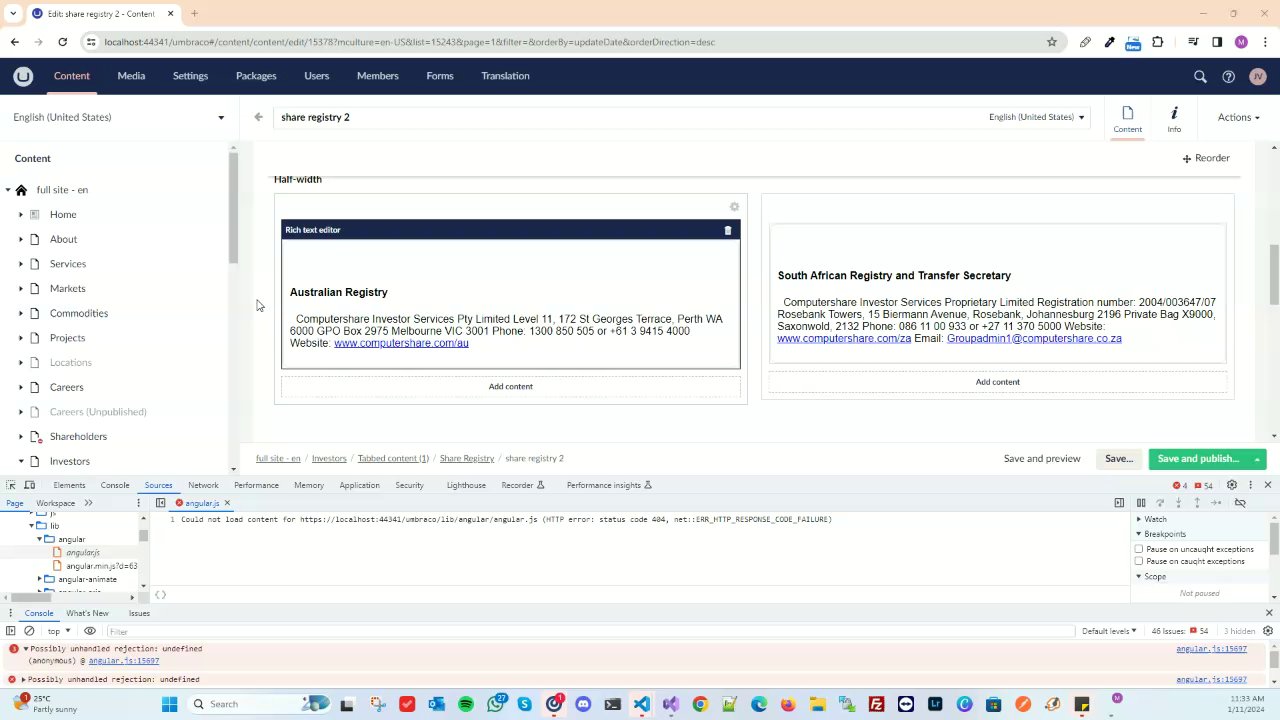Viewport: 1280px width, 720px height.
Task: Deactivate breakpoints icon in debugger toolbar
Action: [x=1240, y=503]
